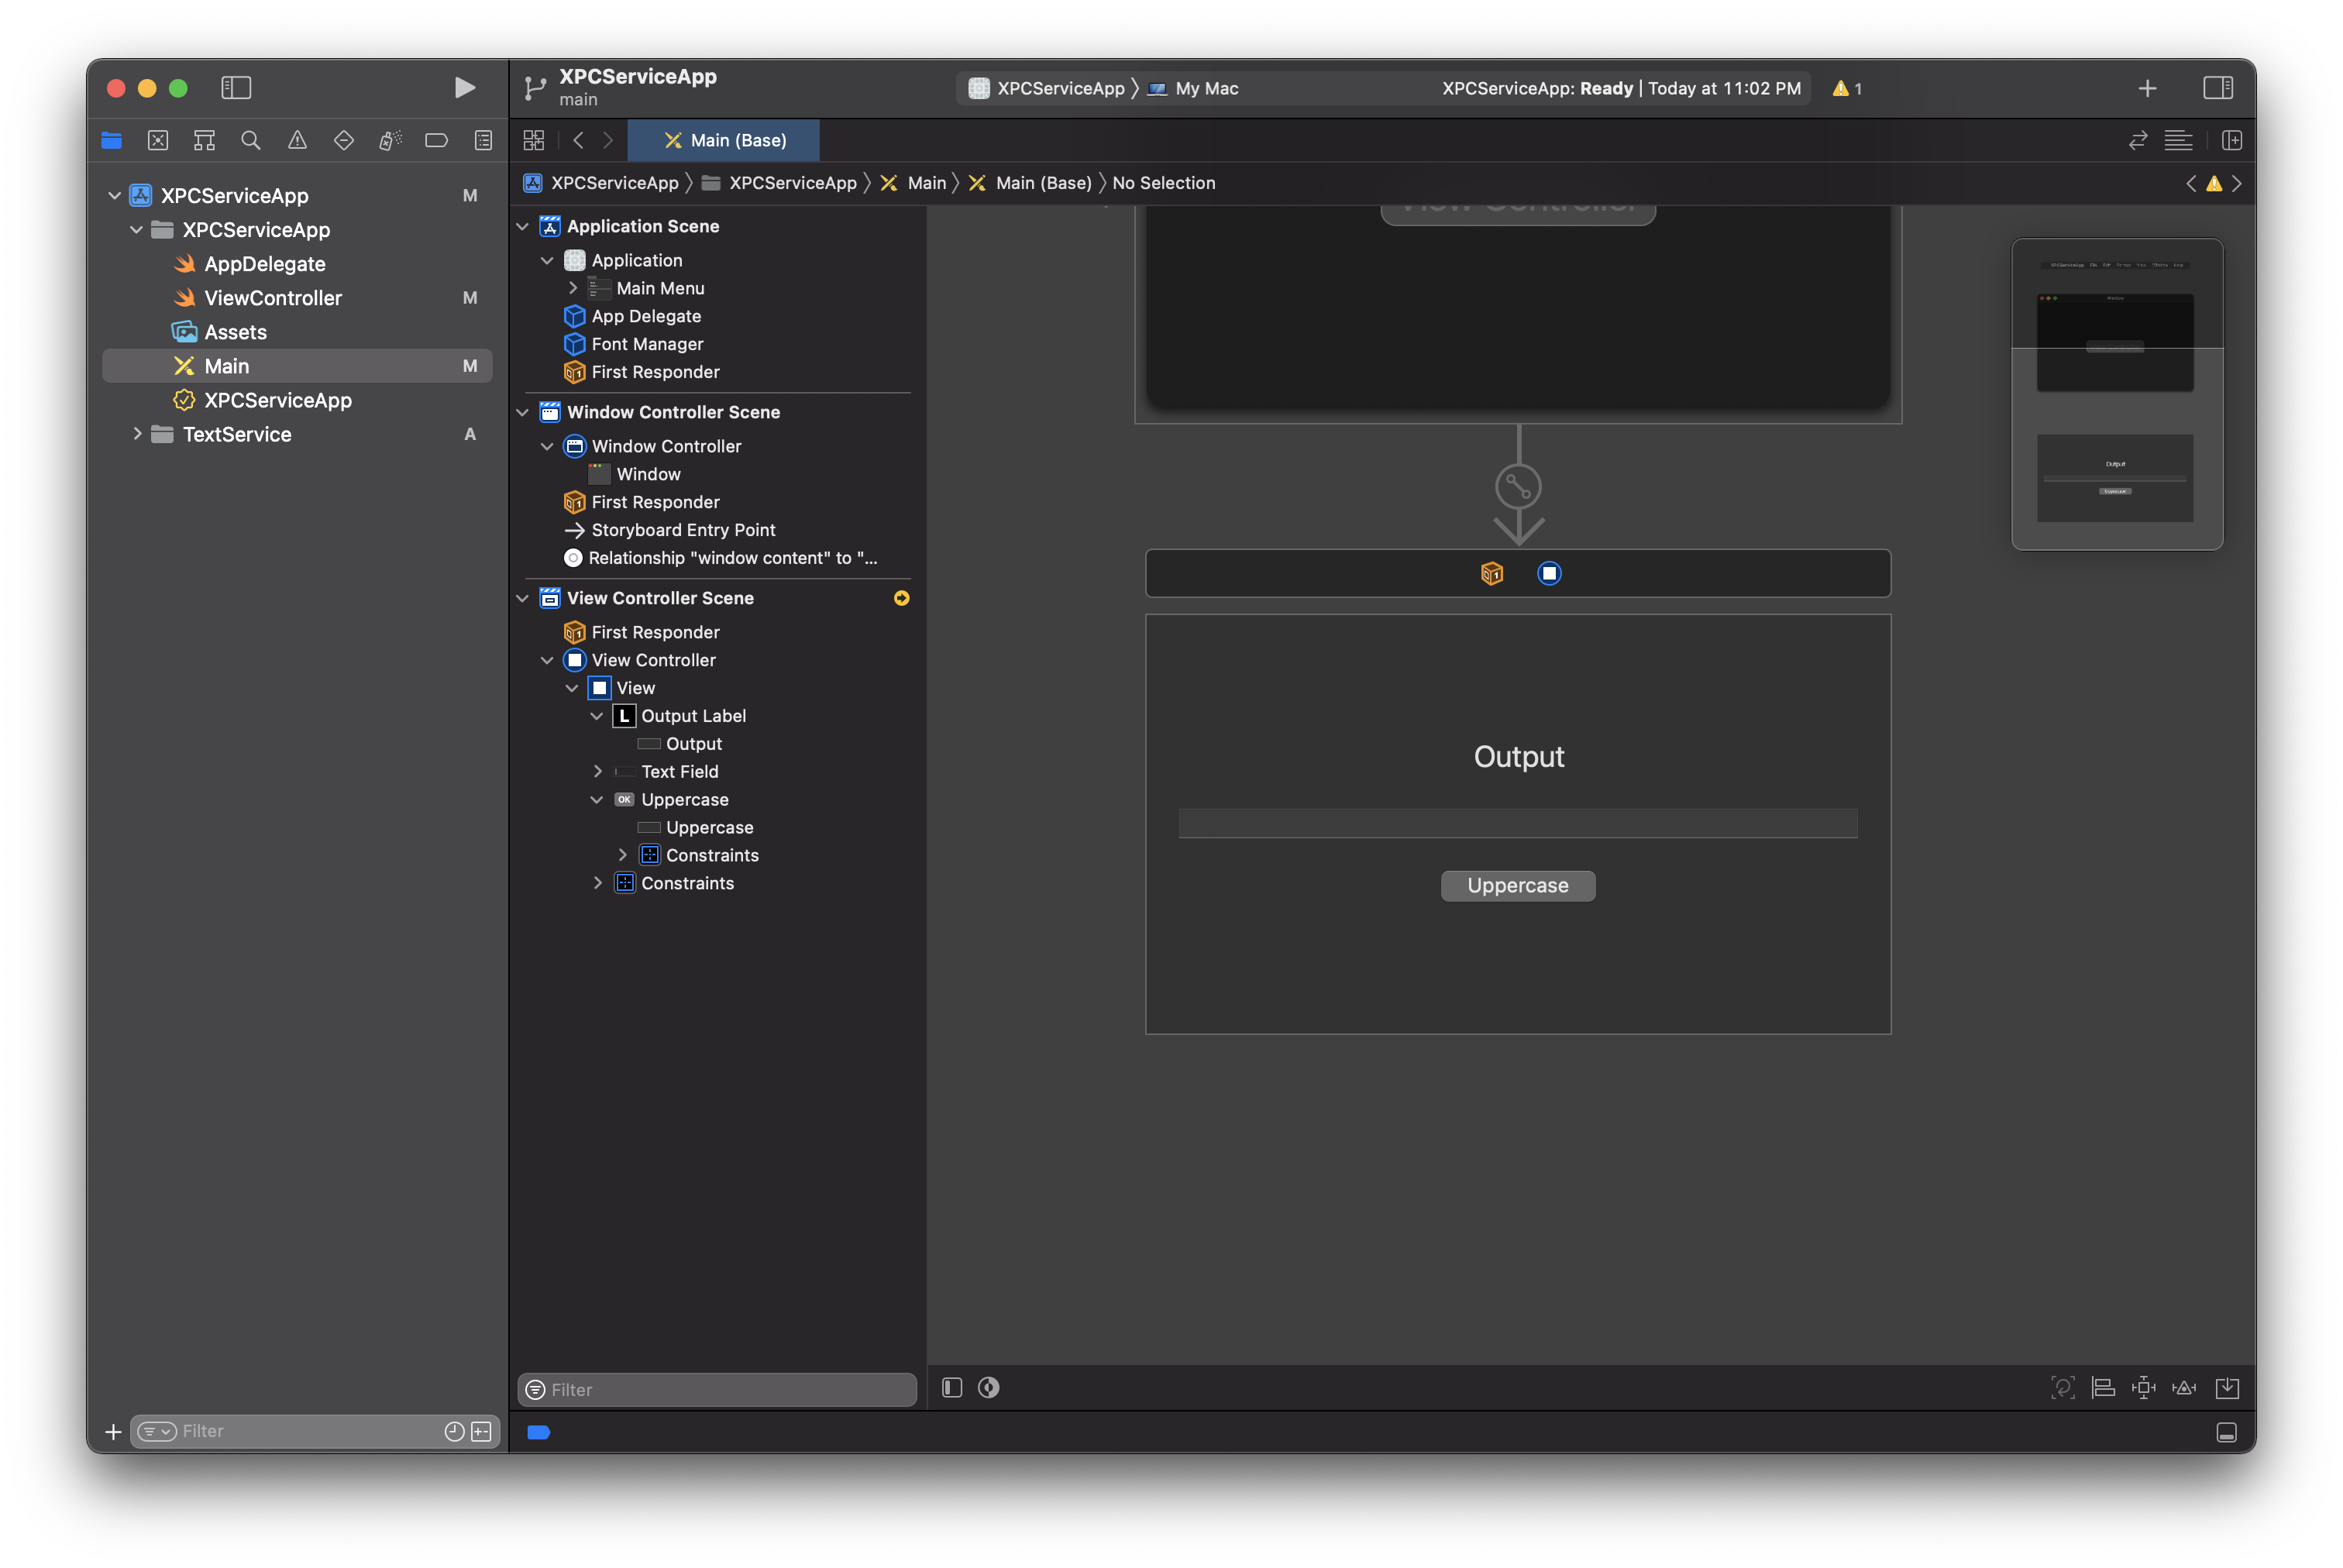
Task: Open the Source Control navigator
Action: click(158, 141)
